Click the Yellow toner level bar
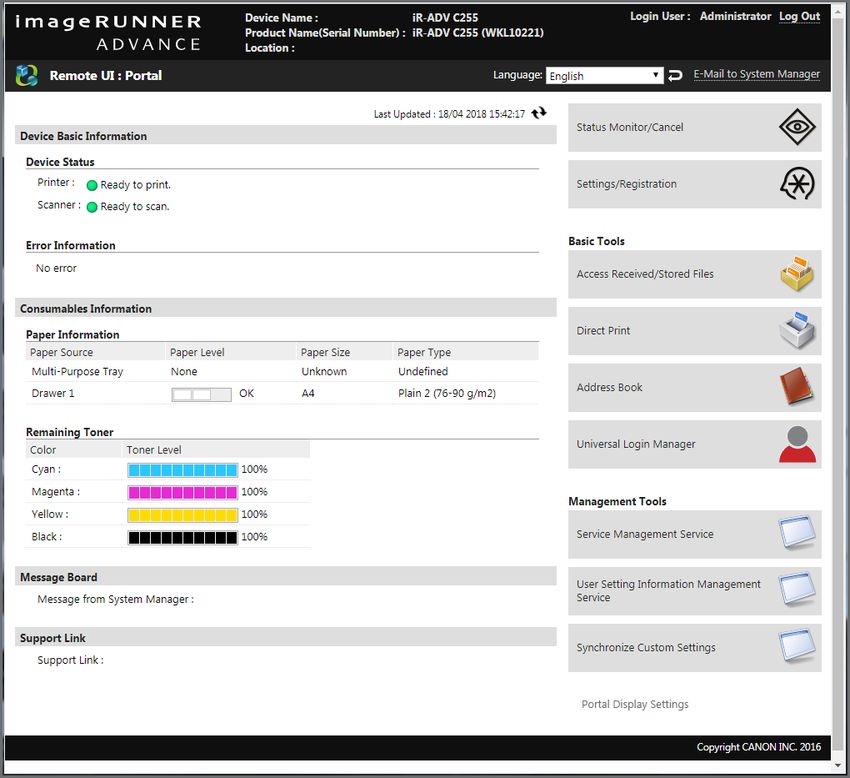This screenshot has width=850, height=778. 183,515
